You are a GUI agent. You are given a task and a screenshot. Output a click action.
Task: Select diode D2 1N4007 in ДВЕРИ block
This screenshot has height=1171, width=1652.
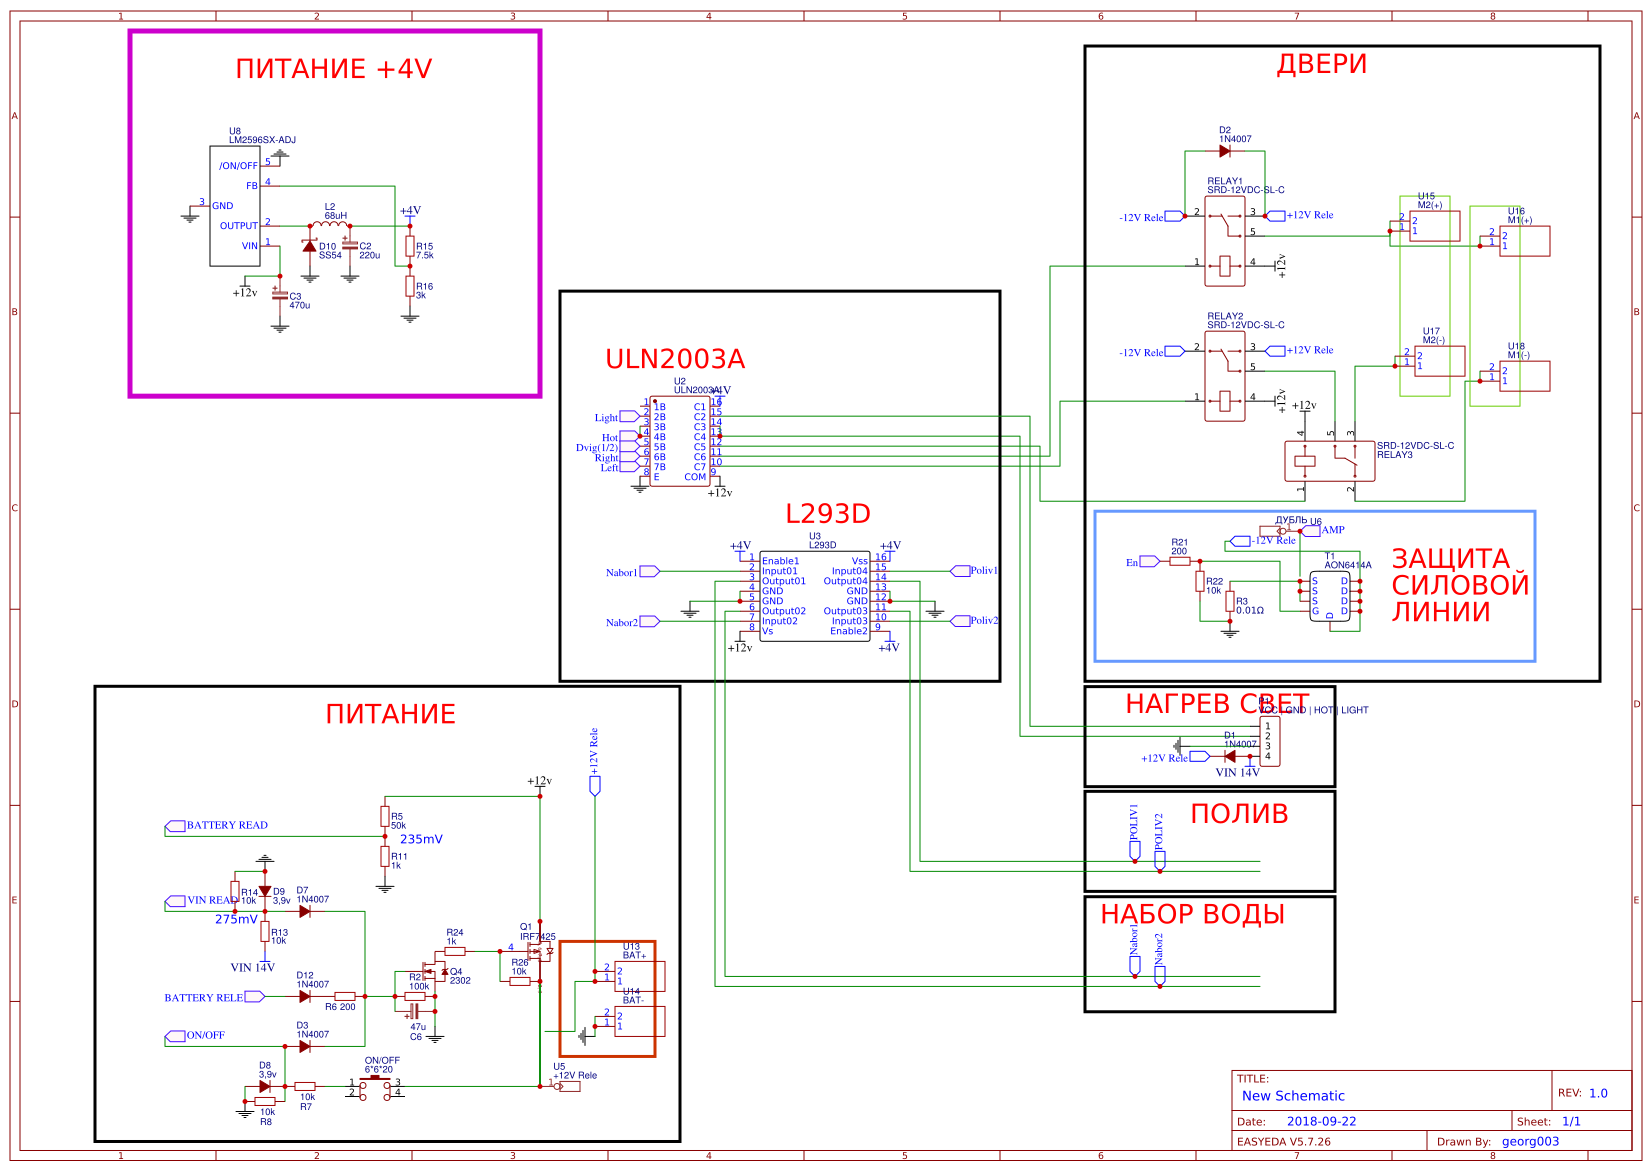1226,149
